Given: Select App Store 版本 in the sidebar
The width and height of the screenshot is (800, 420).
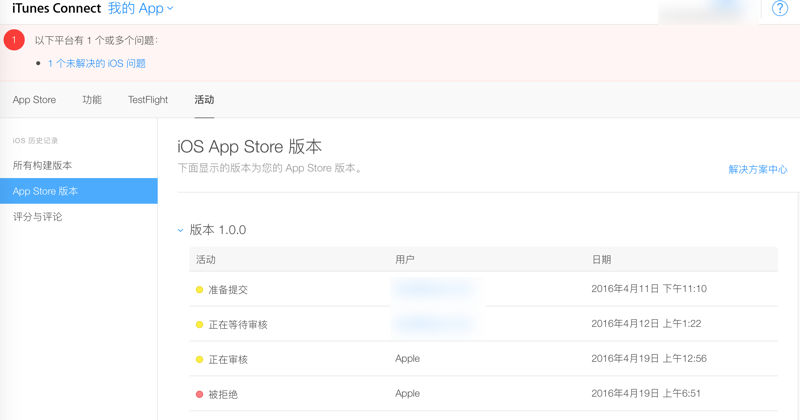Looking at the screenshot, I should [45, 191].
